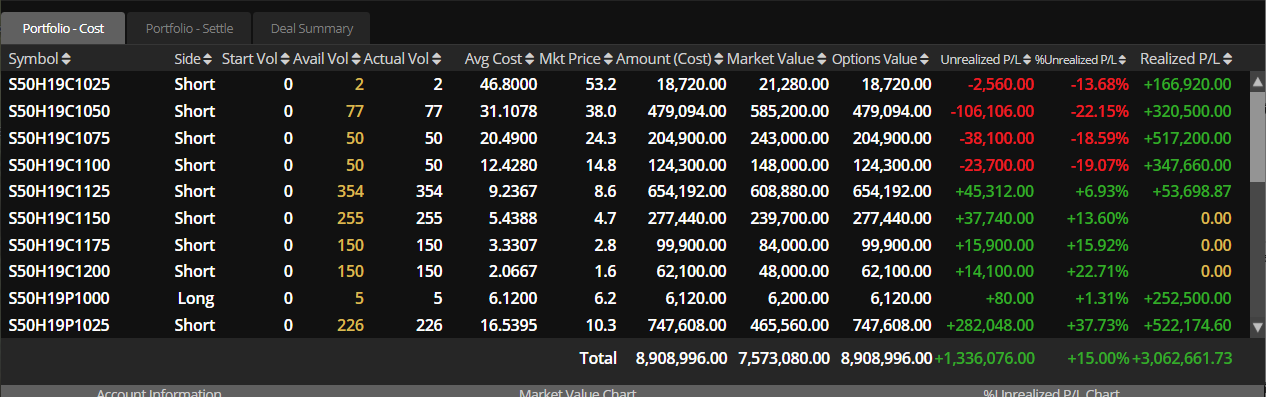Select the S50H19P1000 Long position row
Image resolution: width=1266 pixels, height=397 pixels.
[x=624, y=298]
